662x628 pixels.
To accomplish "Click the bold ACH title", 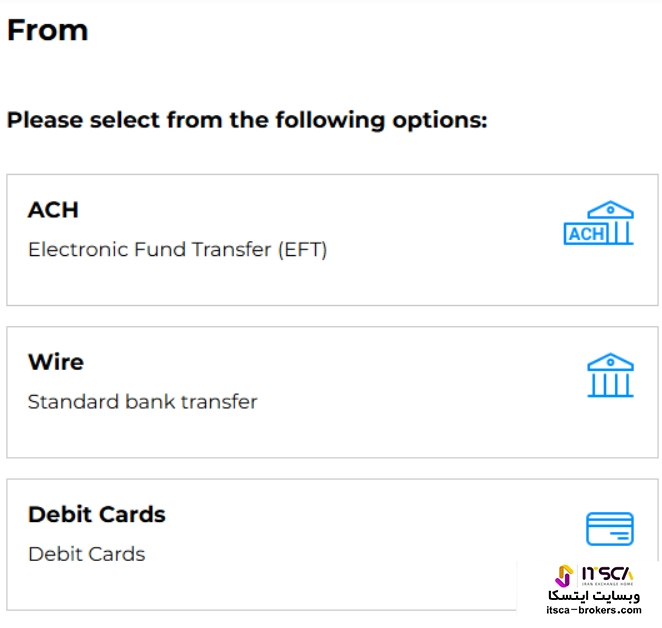I will [x=53, y=210].
